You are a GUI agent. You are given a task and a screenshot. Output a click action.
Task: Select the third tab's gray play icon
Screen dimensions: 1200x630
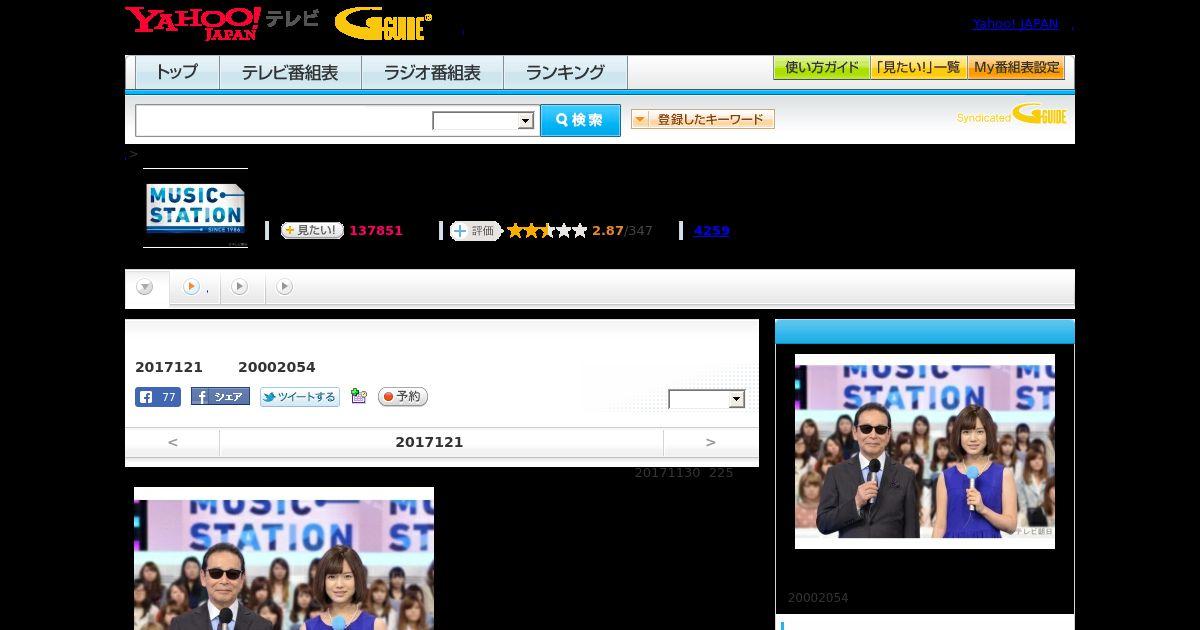[x=239, y=287]
